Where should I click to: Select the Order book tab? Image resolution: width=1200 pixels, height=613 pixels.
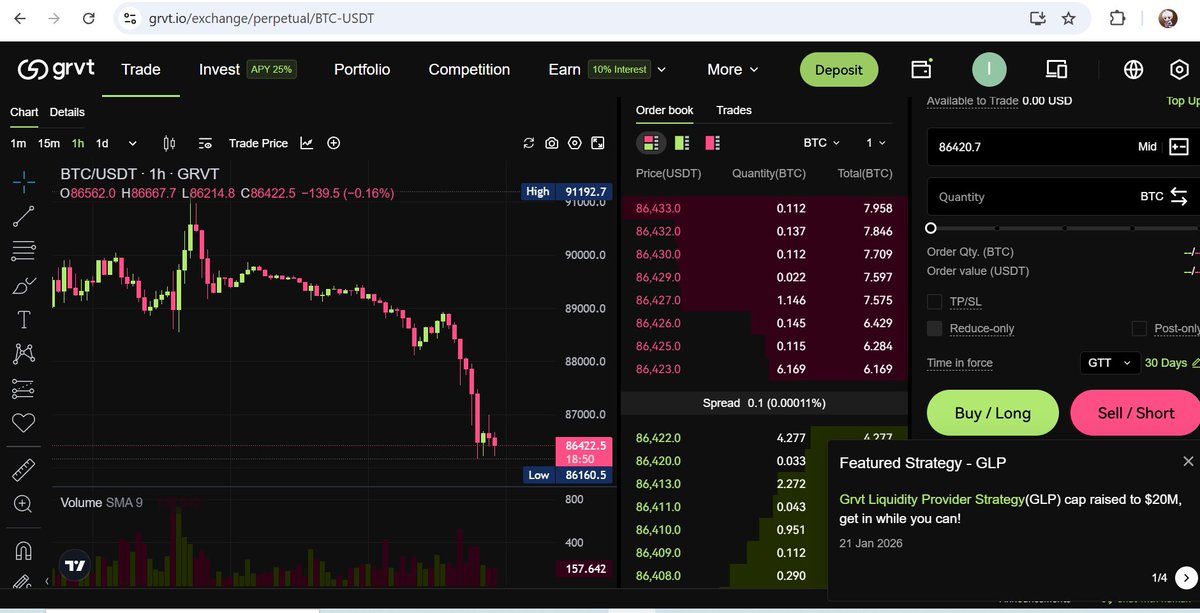tap(664, 110)
